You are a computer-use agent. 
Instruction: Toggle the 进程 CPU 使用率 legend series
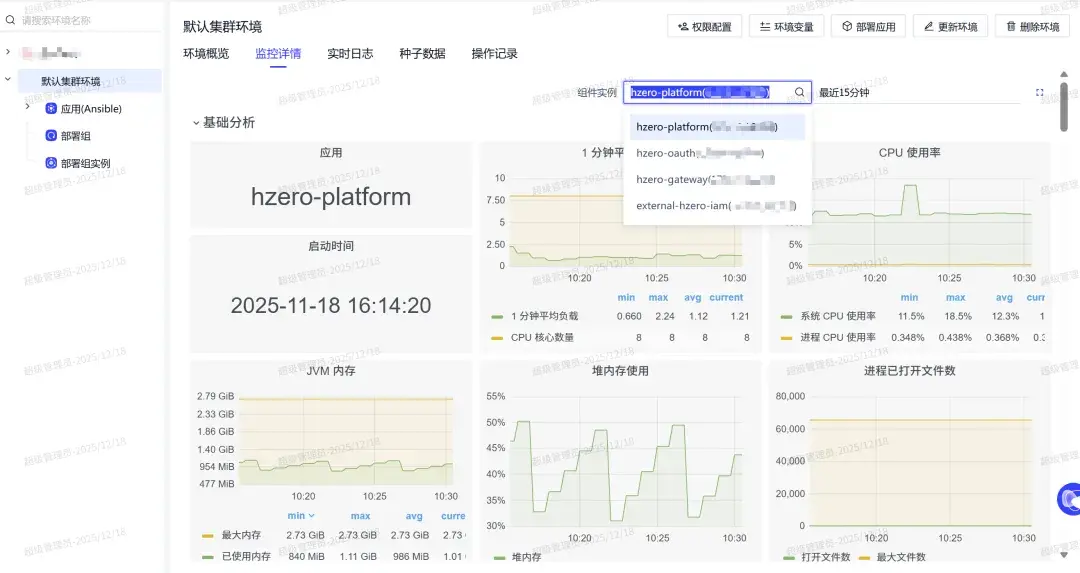[838, 337]
